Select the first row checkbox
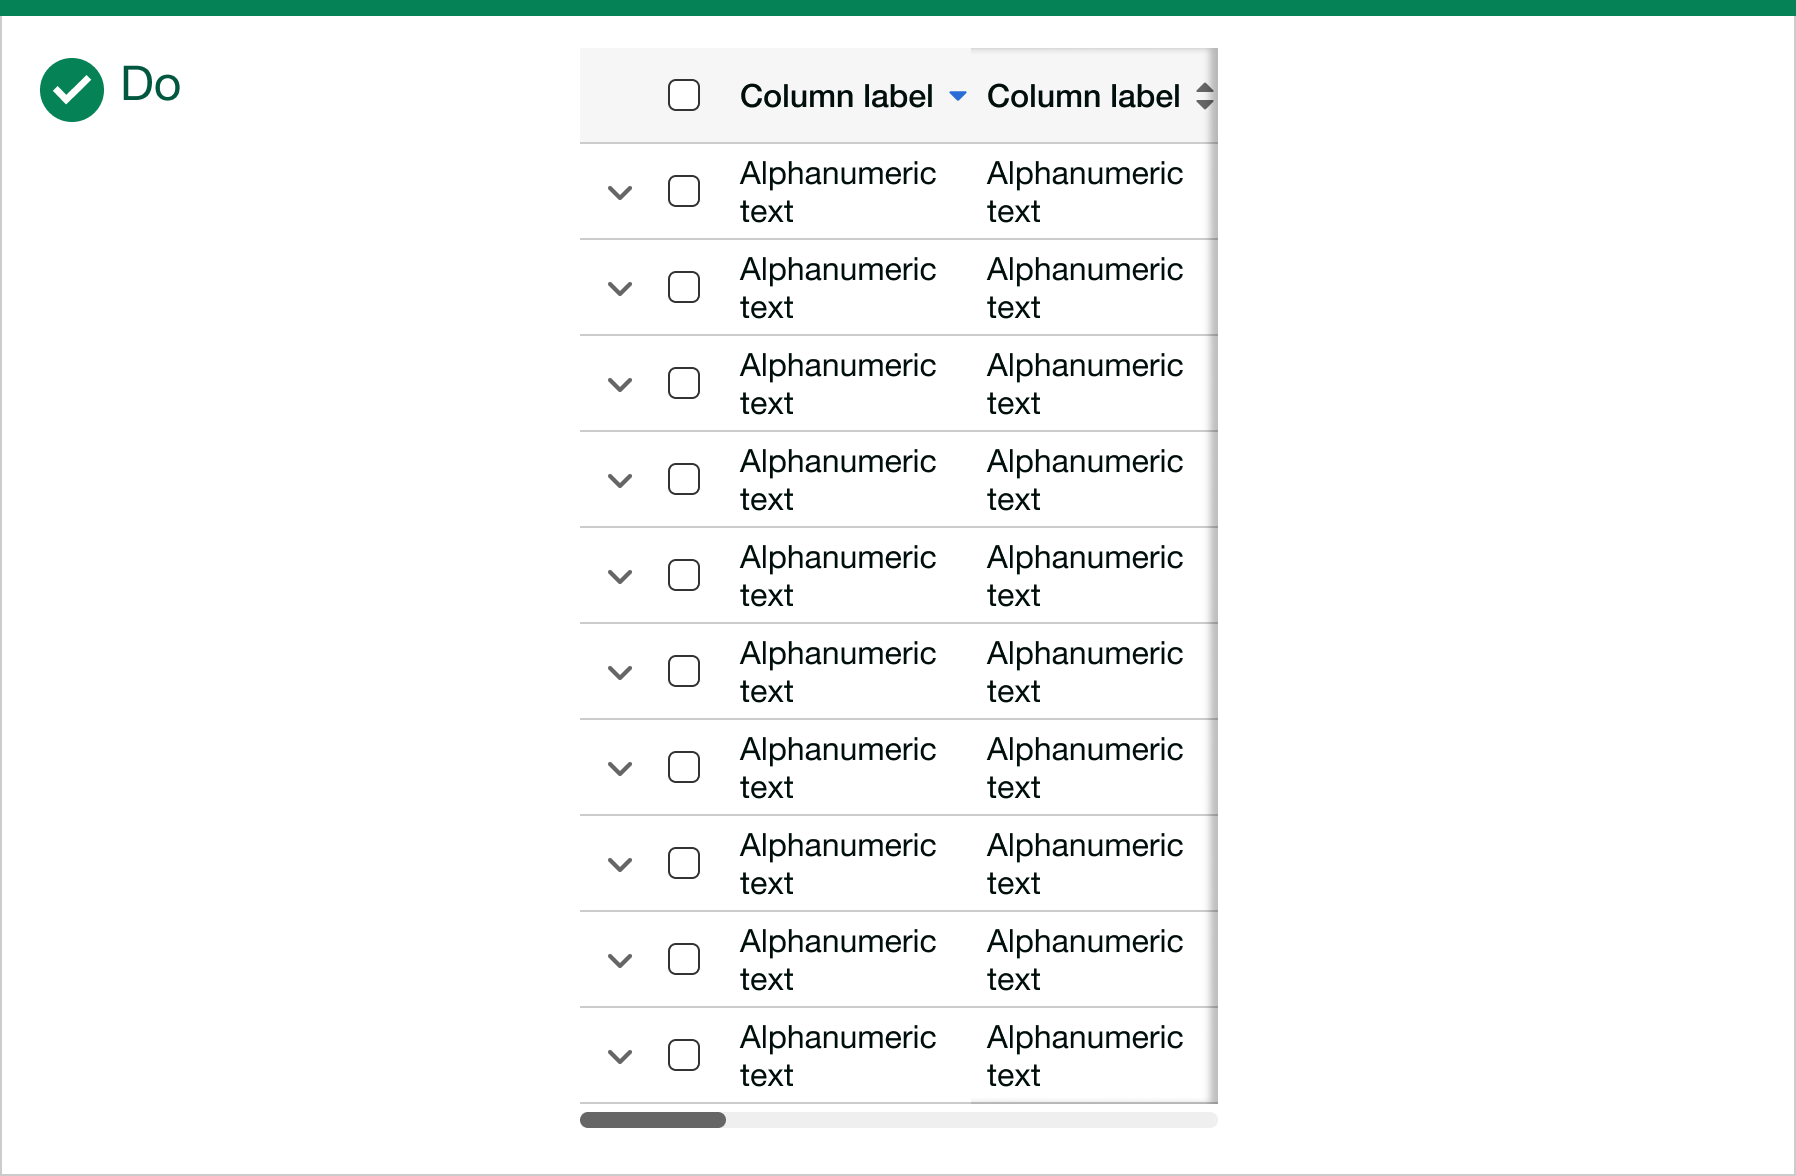The image size is (1796, 1176). pos(684,191)
